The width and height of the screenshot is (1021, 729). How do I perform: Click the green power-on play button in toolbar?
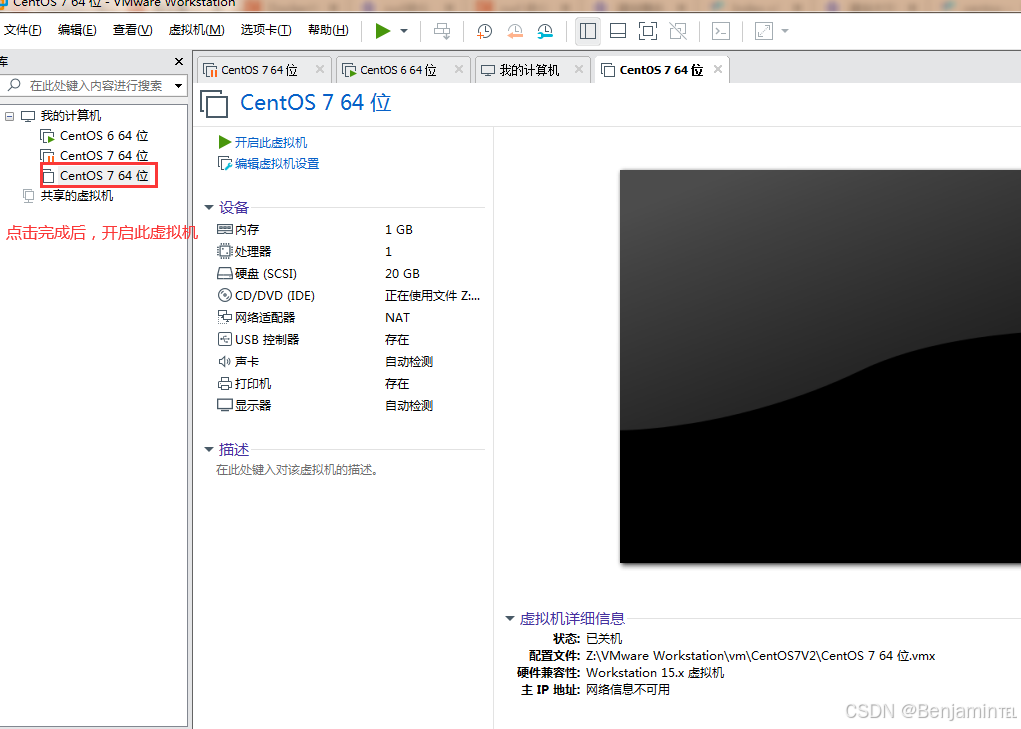tap(383, 31)
